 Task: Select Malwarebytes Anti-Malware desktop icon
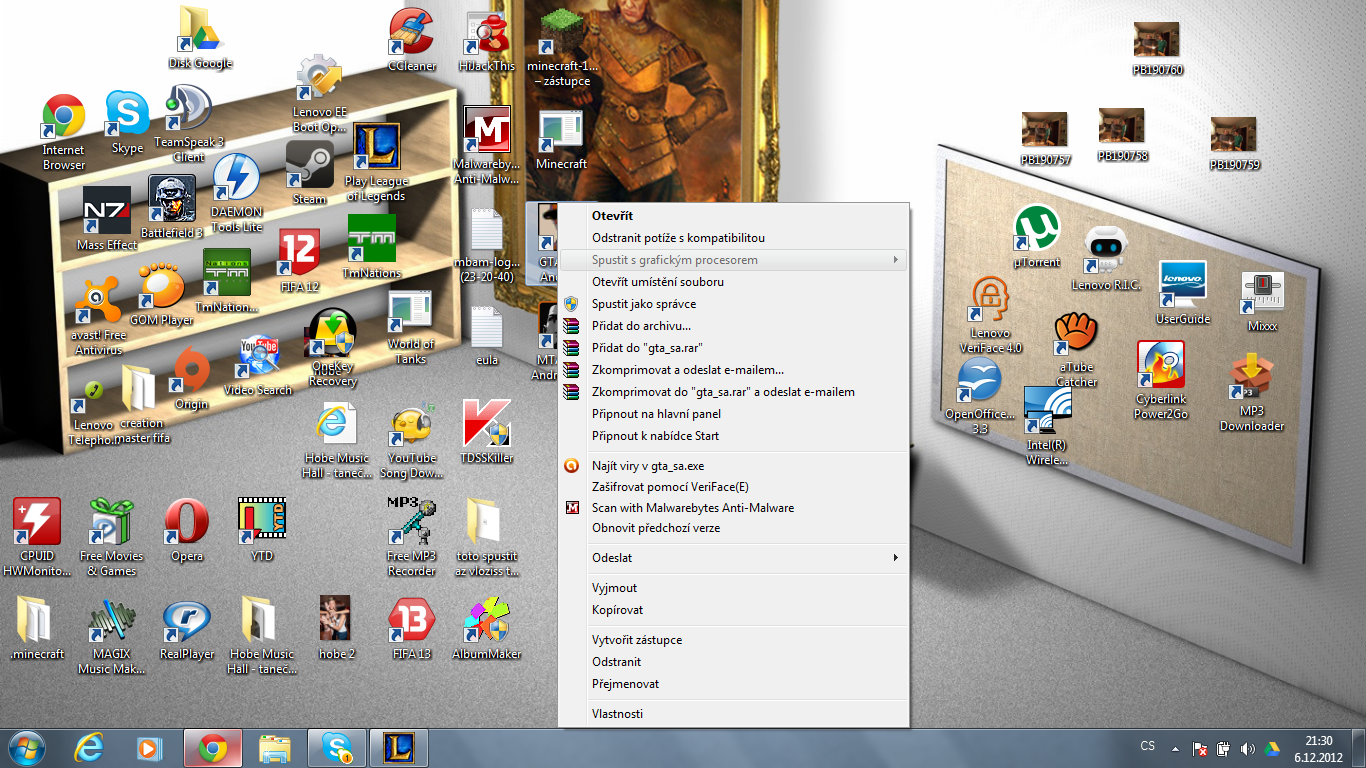click(x=487, y=145)
